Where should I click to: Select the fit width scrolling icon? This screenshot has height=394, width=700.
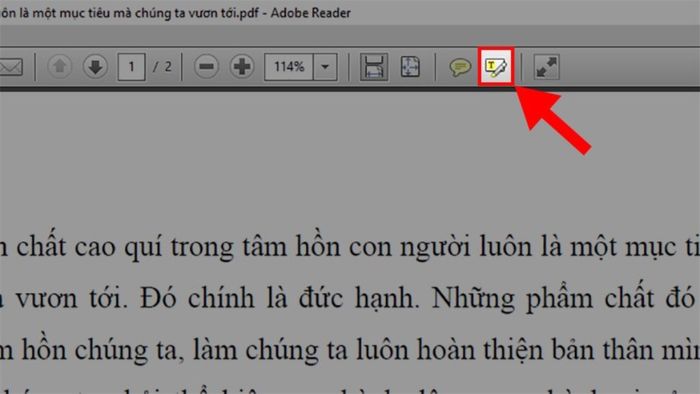tap(374, 67)
